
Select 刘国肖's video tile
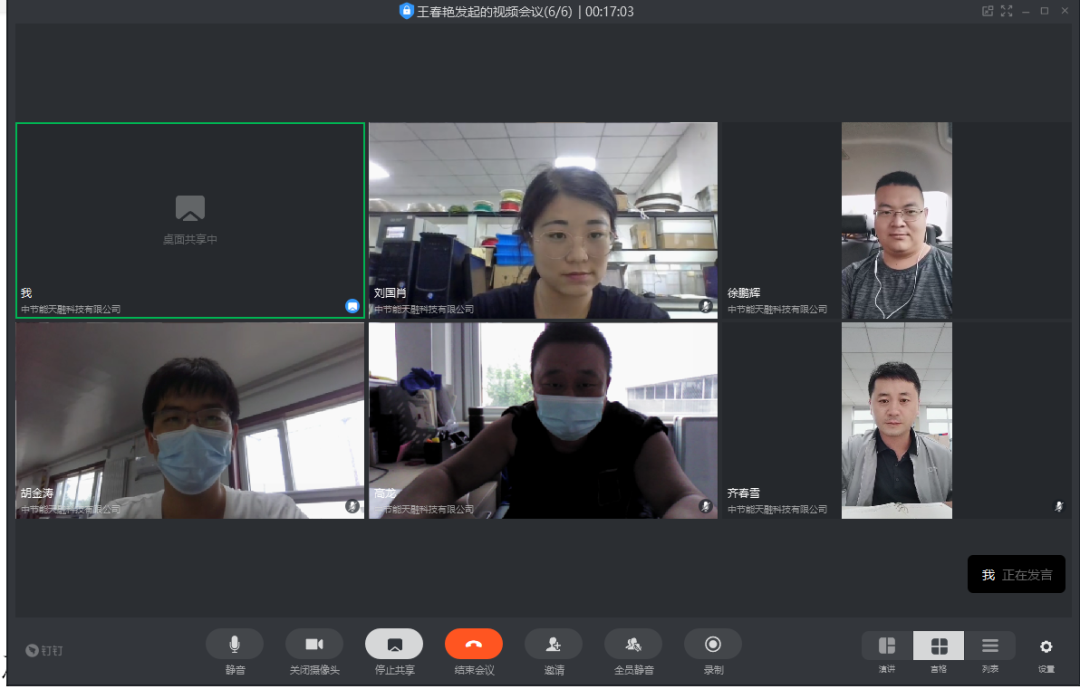click(543, 220)
